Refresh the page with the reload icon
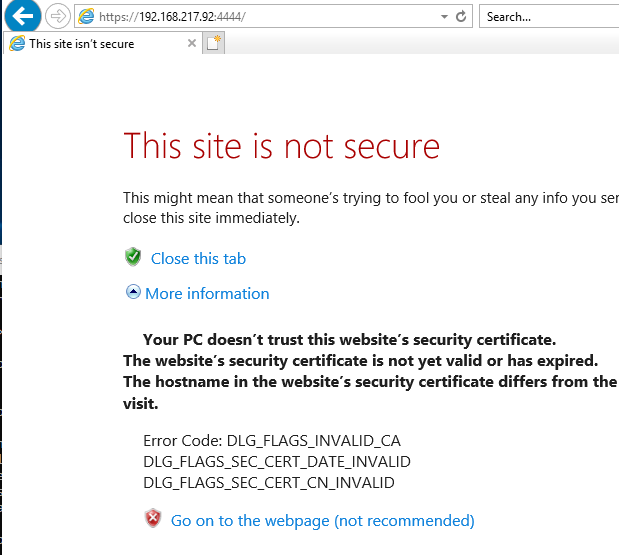Viewport: 619px width, 555px height. click(461, 17)
